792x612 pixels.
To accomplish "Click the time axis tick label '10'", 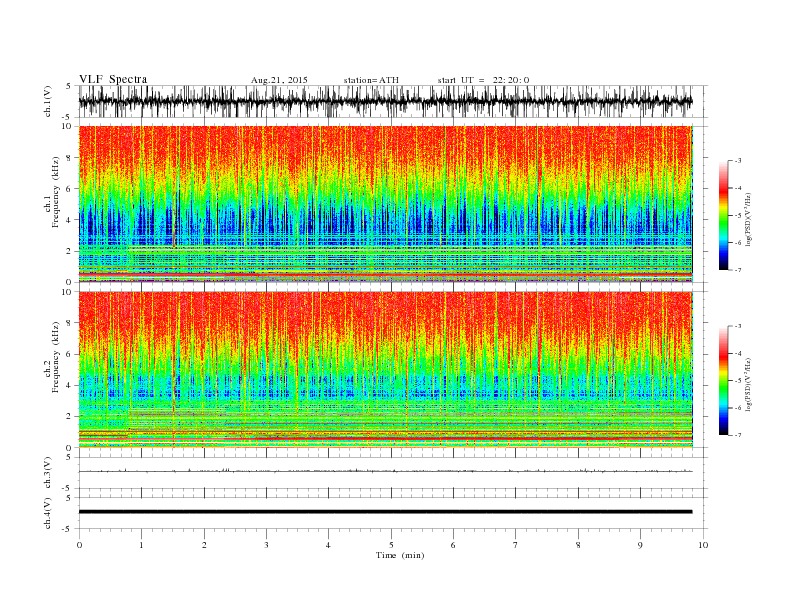I will (703, 545).
